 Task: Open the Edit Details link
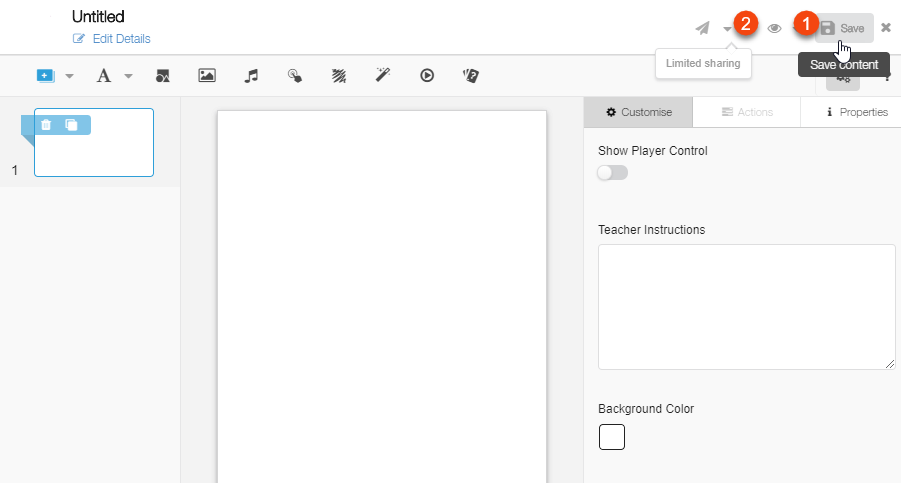[112, 39]
